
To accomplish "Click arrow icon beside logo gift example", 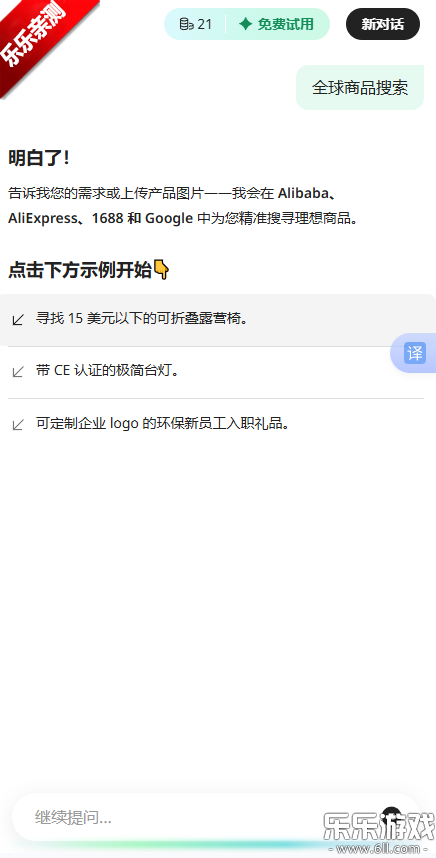I will [19, 424].
